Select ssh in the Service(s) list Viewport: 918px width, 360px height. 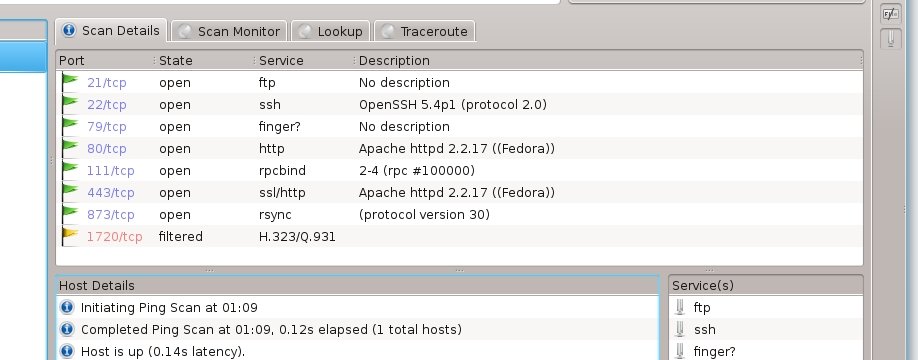coord(705,330)
